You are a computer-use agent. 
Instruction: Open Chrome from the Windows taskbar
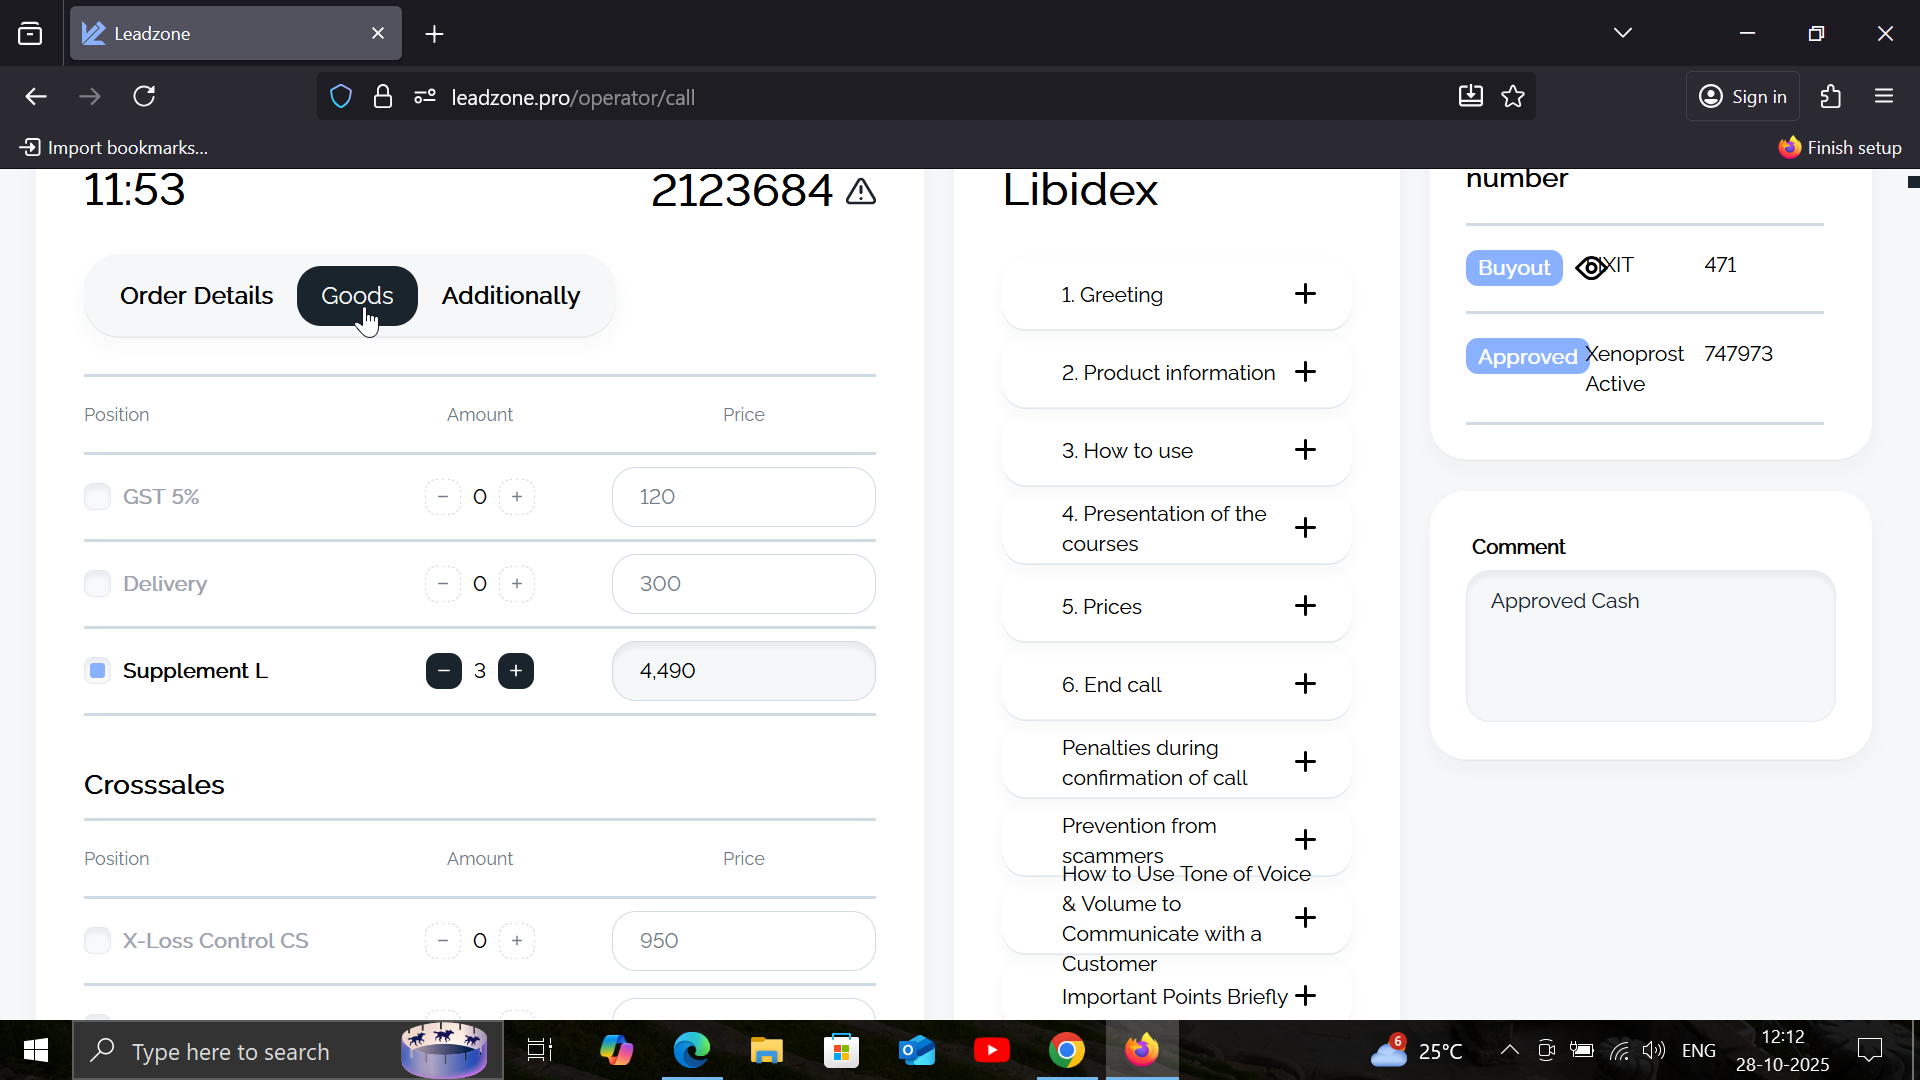tap(1067, 1051)
